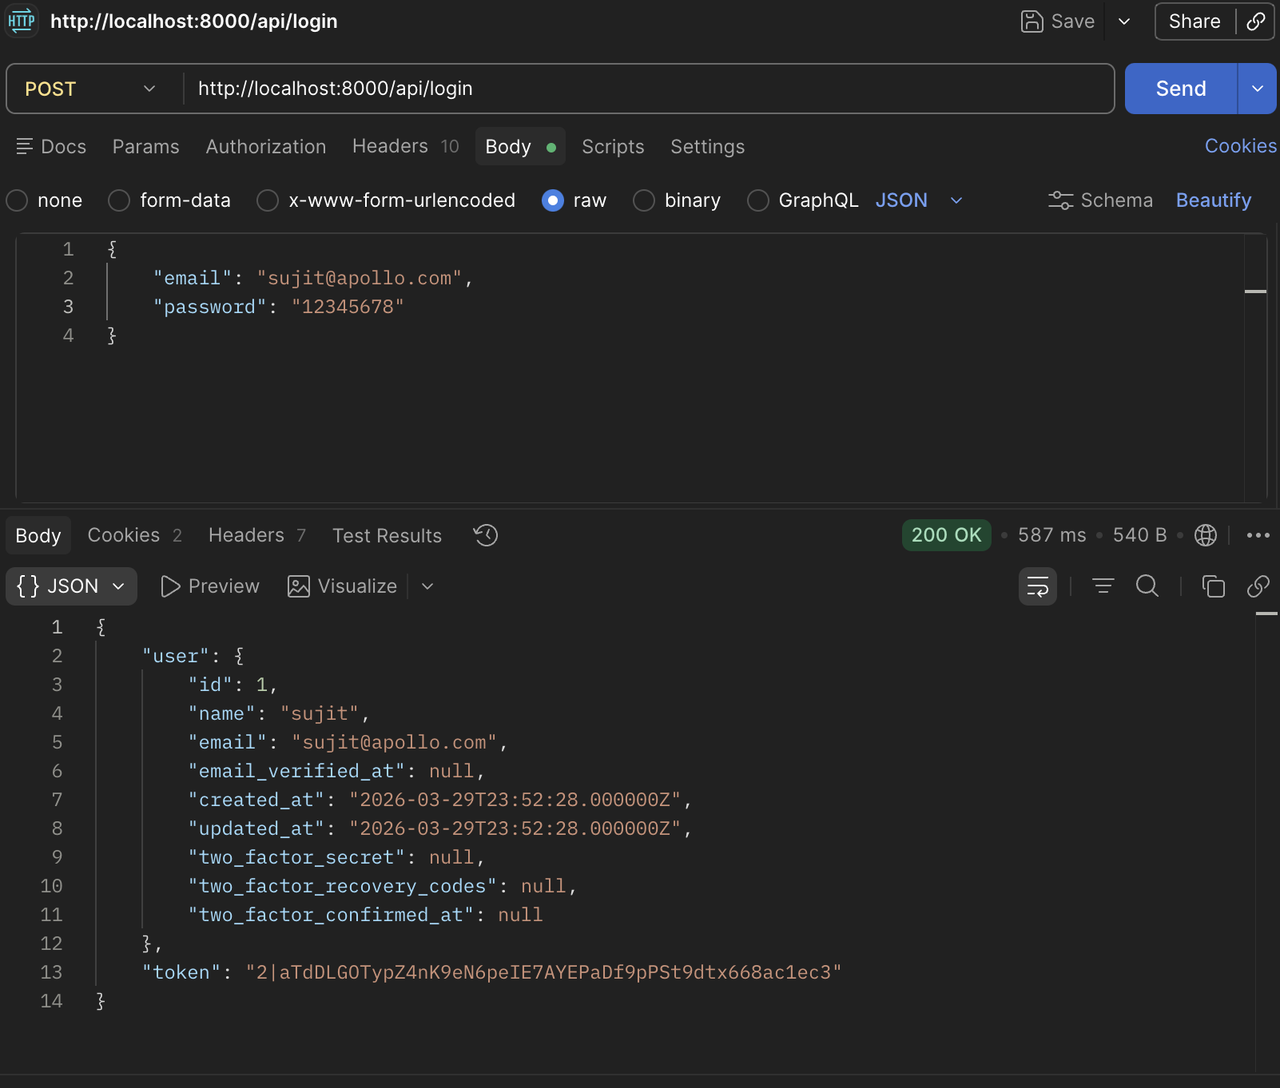Click the 200 OK status badge

(946, 535)
